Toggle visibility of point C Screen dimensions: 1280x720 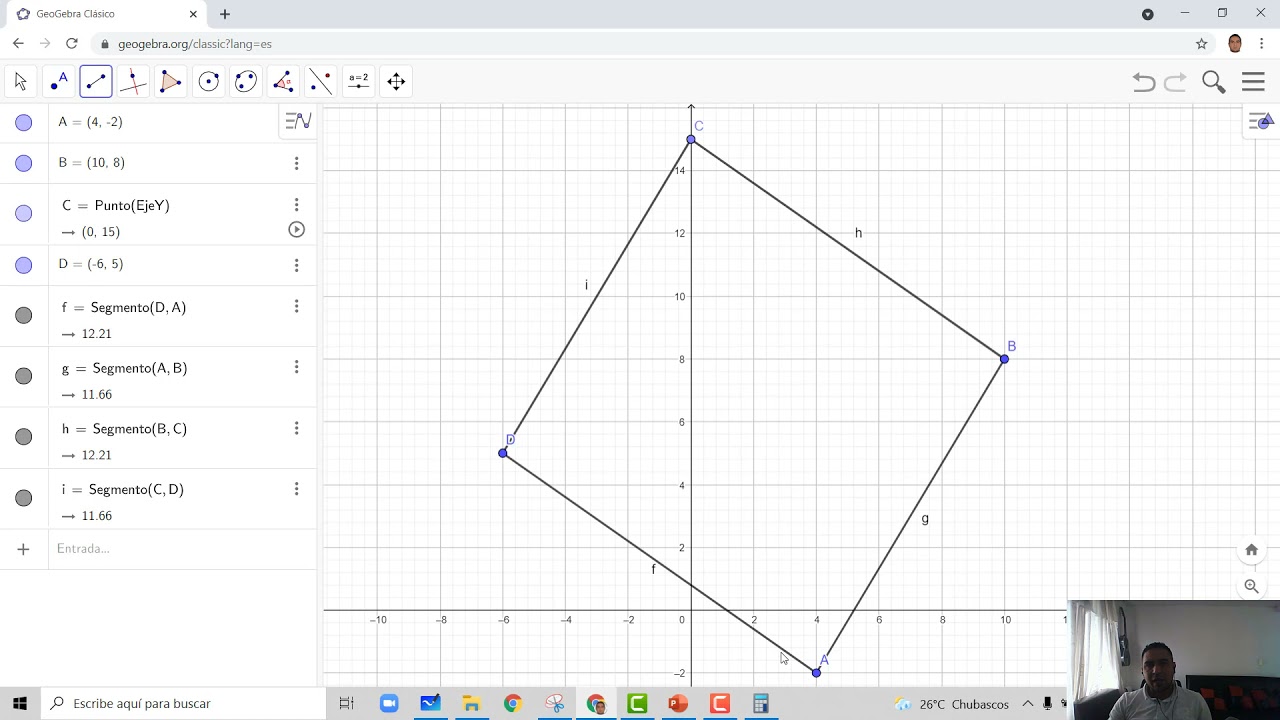click(x=24, y=213)
